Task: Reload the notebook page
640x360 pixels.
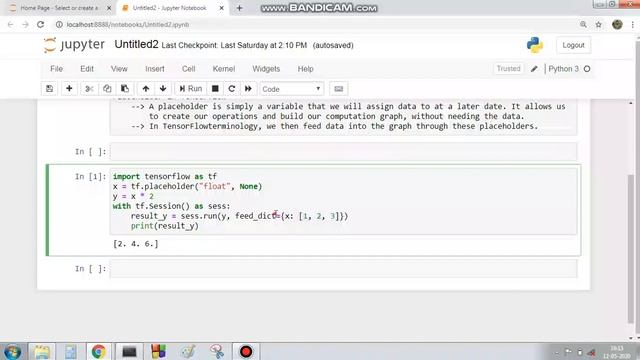Action: (x=40, y=24)
